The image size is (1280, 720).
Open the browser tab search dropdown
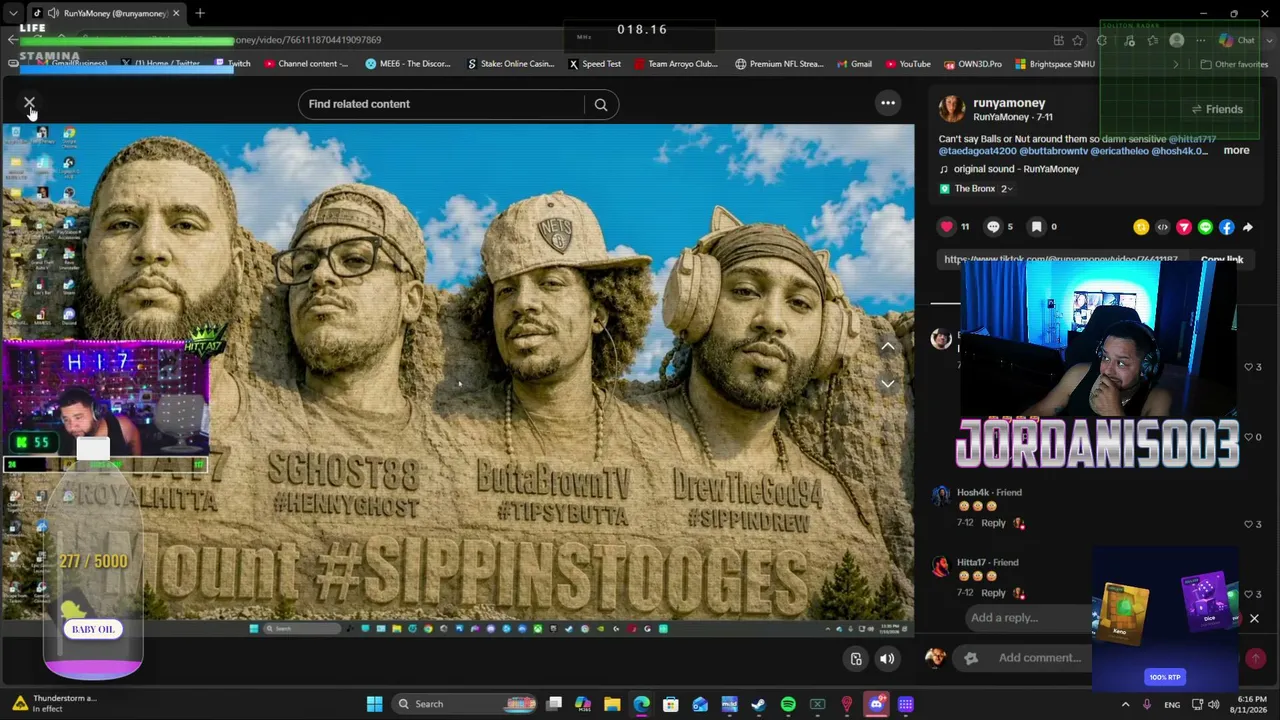click(13, 13)
